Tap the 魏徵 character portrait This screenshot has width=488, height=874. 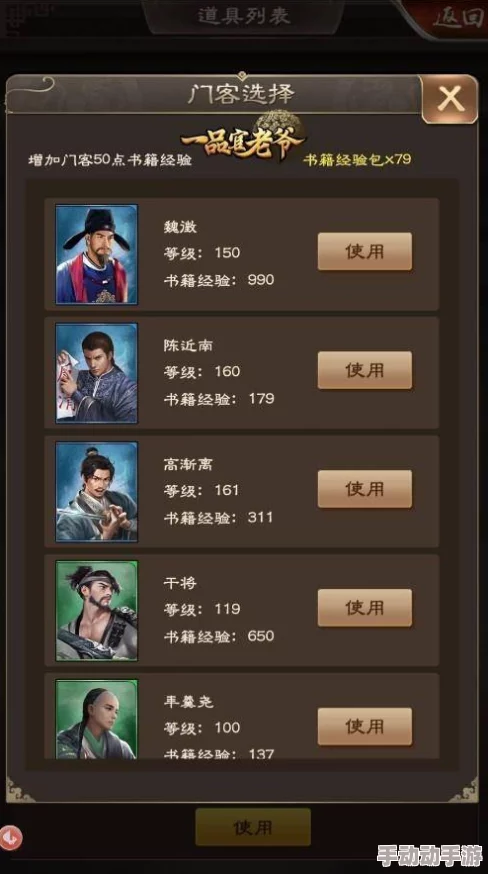tap(96, 254)
